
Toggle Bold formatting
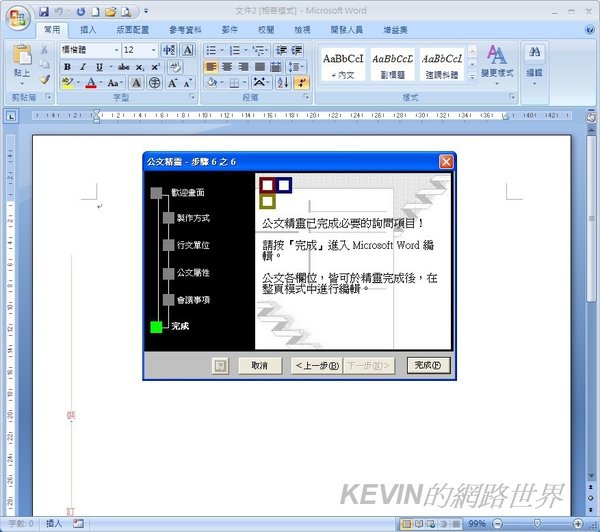pos(67,67)
